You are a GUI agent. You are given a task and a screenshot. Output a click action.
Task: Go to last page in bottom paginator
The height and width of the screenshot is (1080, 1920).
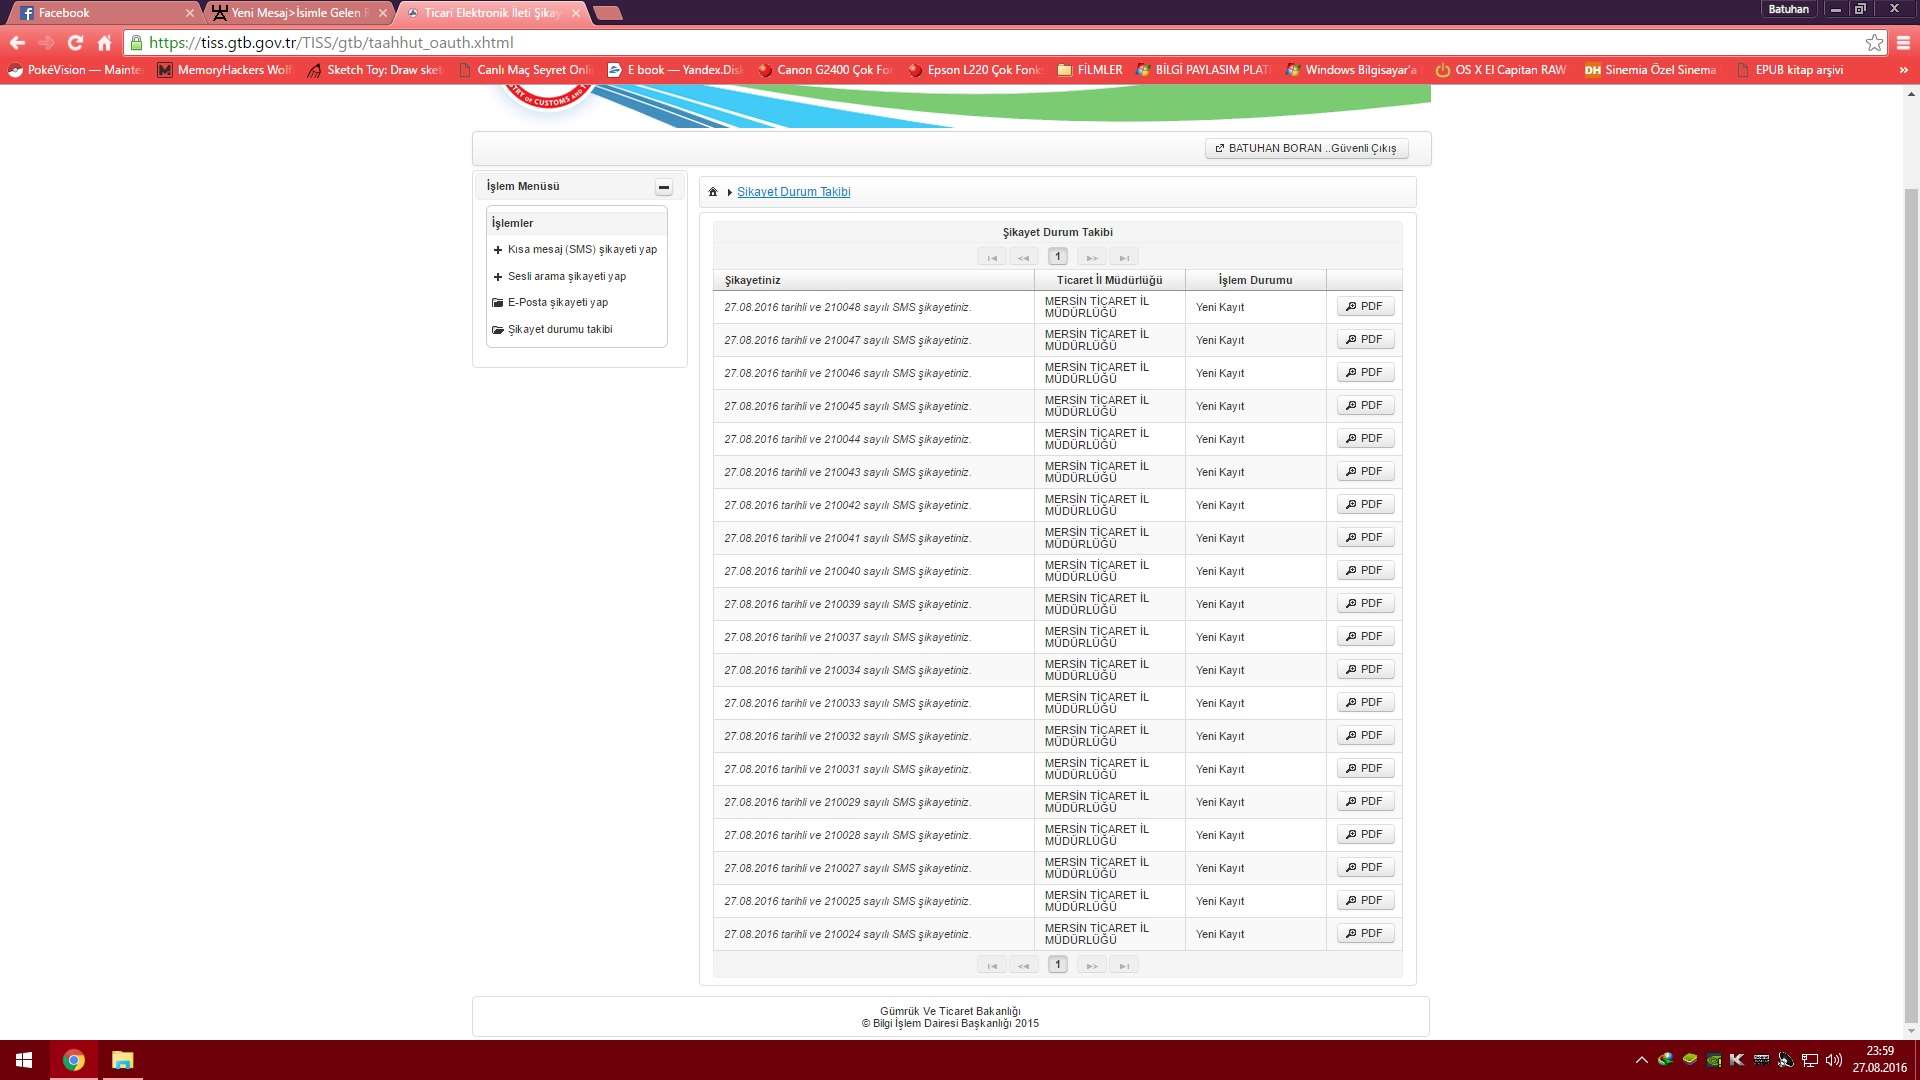(x=1124, y=966)
